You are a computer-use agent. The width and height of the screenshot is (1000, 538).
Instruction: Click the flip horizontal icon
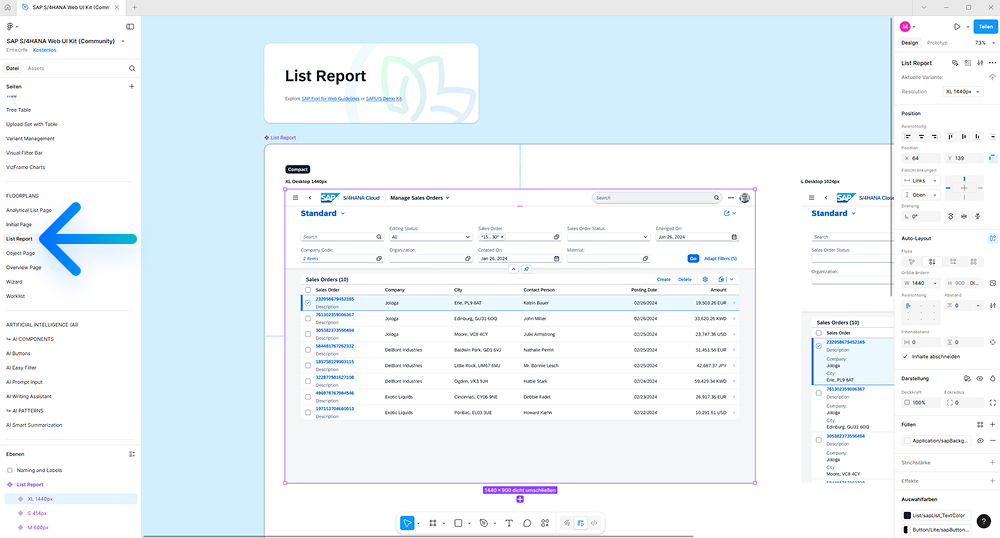(964, 216)
